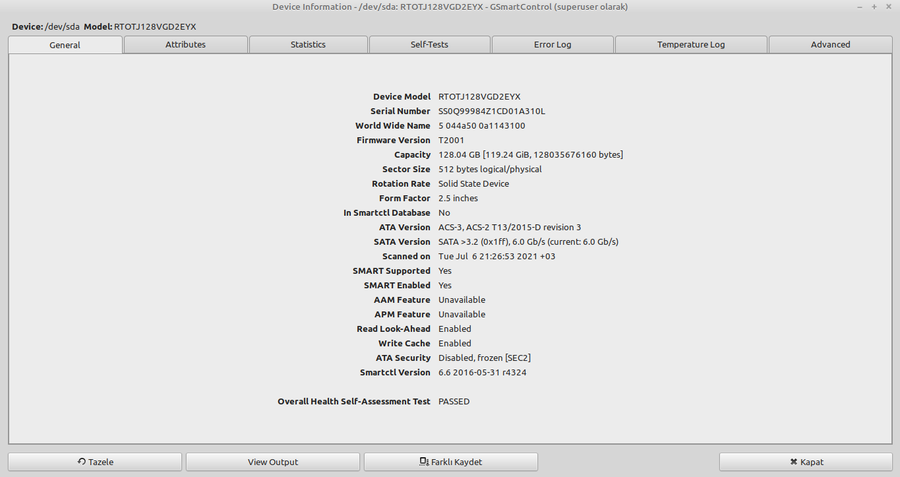Close the window with the title bar X
The image size is (900, 477).
click(x=888, y=7)
